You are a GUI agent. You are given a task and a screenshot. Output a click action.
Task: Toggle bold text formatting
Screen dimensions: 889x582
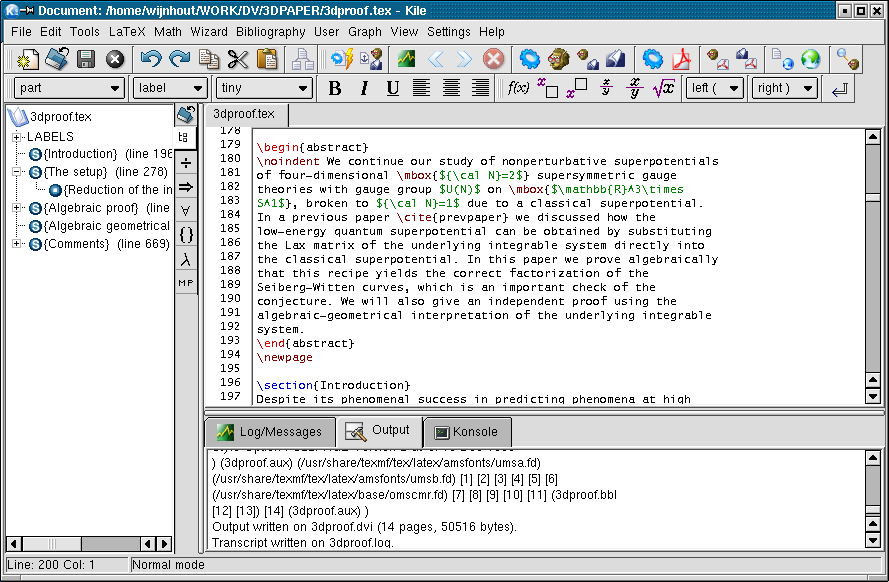tap(334, 88)
